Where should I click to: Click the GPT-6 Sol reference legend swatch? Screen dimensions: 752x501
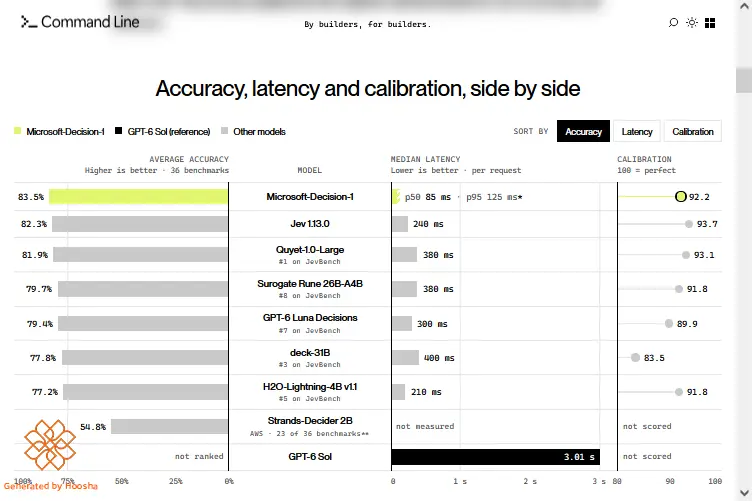[x=118, y=131]
